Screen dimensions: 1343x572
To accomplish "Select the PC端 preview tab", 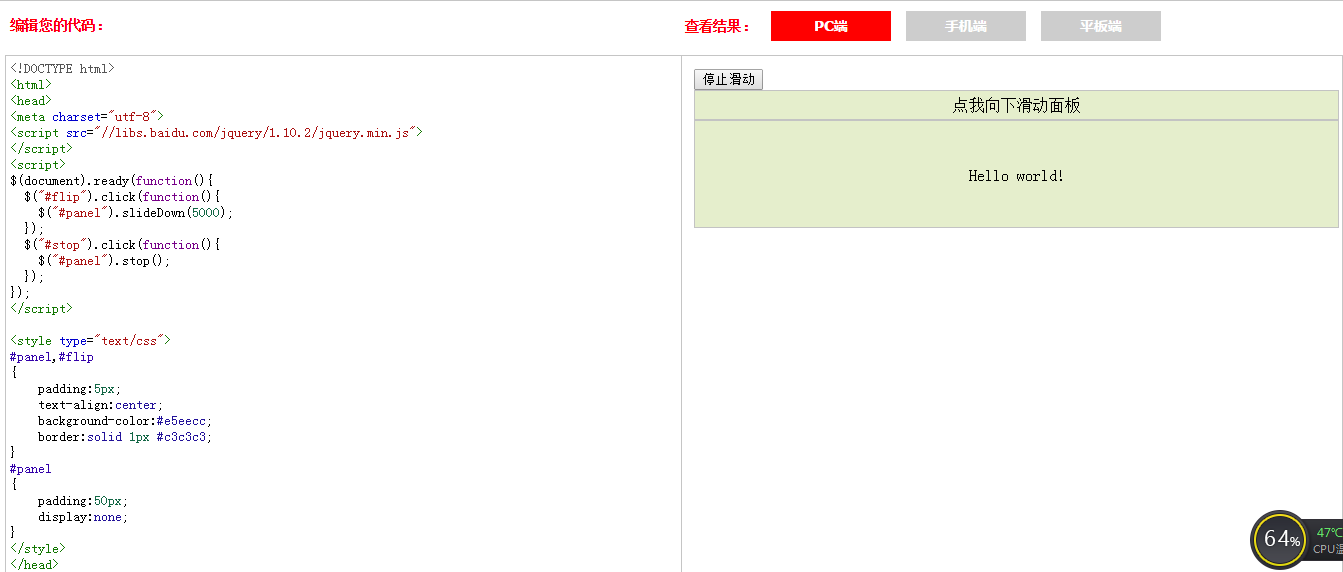I will click(x=830, y=26).
